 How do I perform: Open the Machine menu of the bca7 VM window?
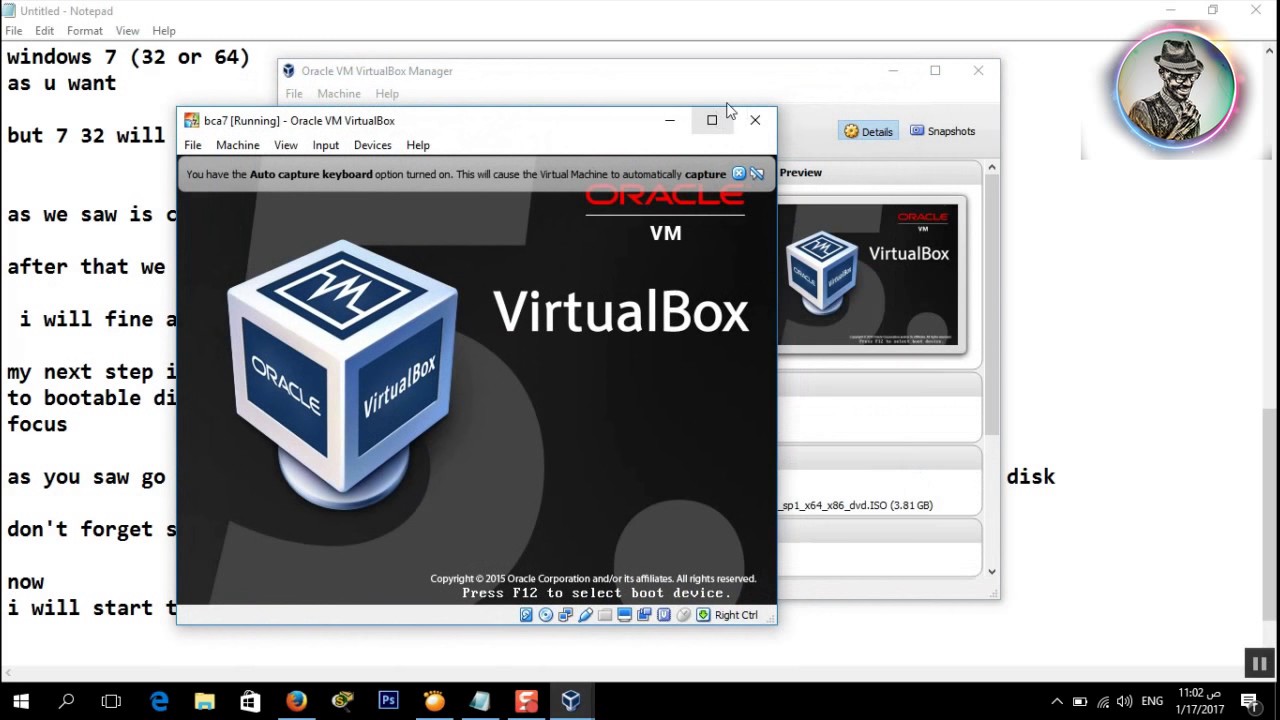(x=238, y=145)
